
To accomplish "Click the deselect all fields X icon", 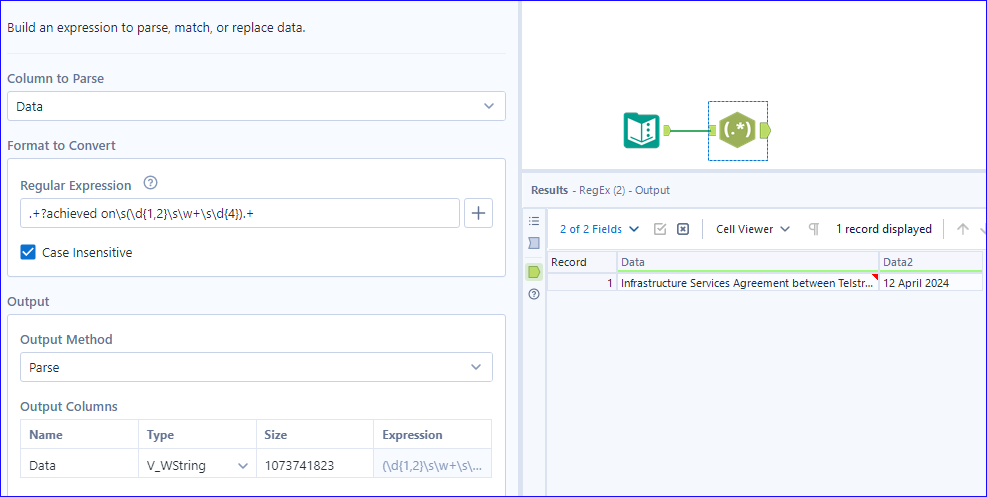I will coord(683,229).
